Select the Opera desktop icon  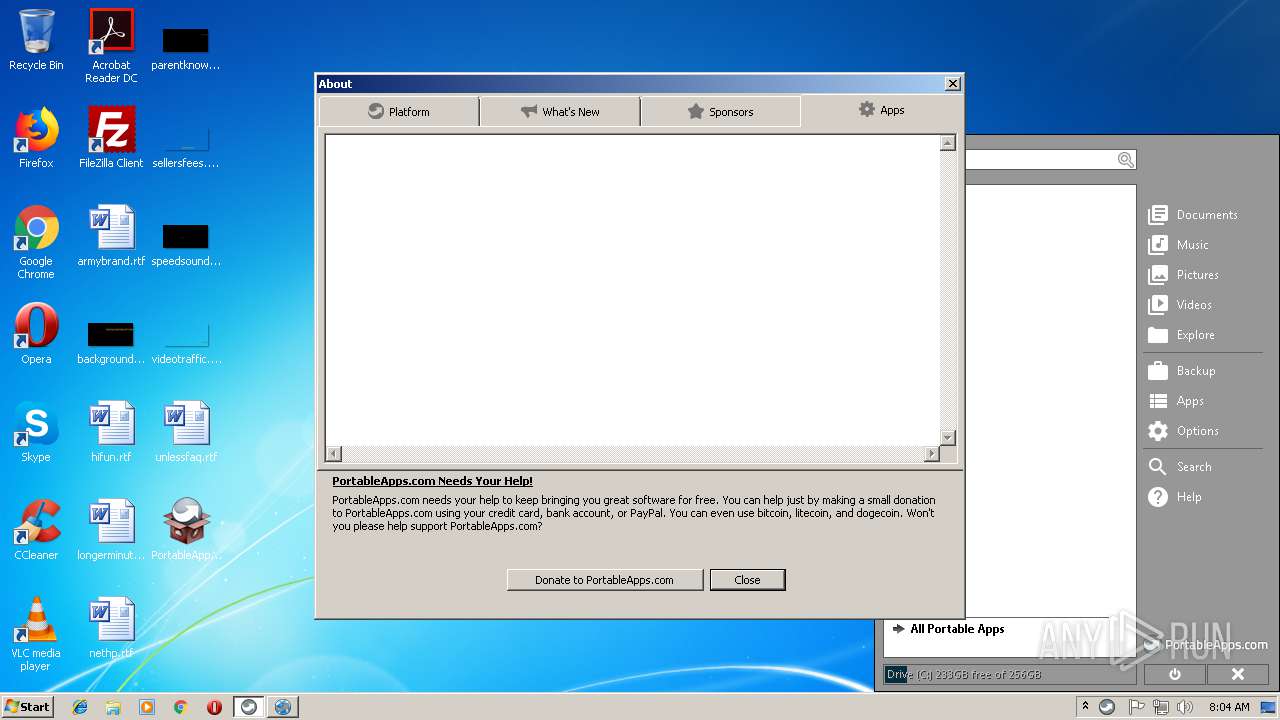[36, 334]
